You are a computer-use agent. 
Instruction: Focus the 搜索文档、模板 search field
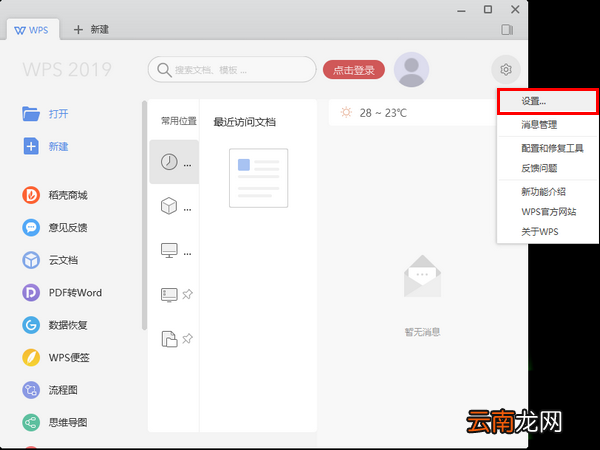(232, 70)
